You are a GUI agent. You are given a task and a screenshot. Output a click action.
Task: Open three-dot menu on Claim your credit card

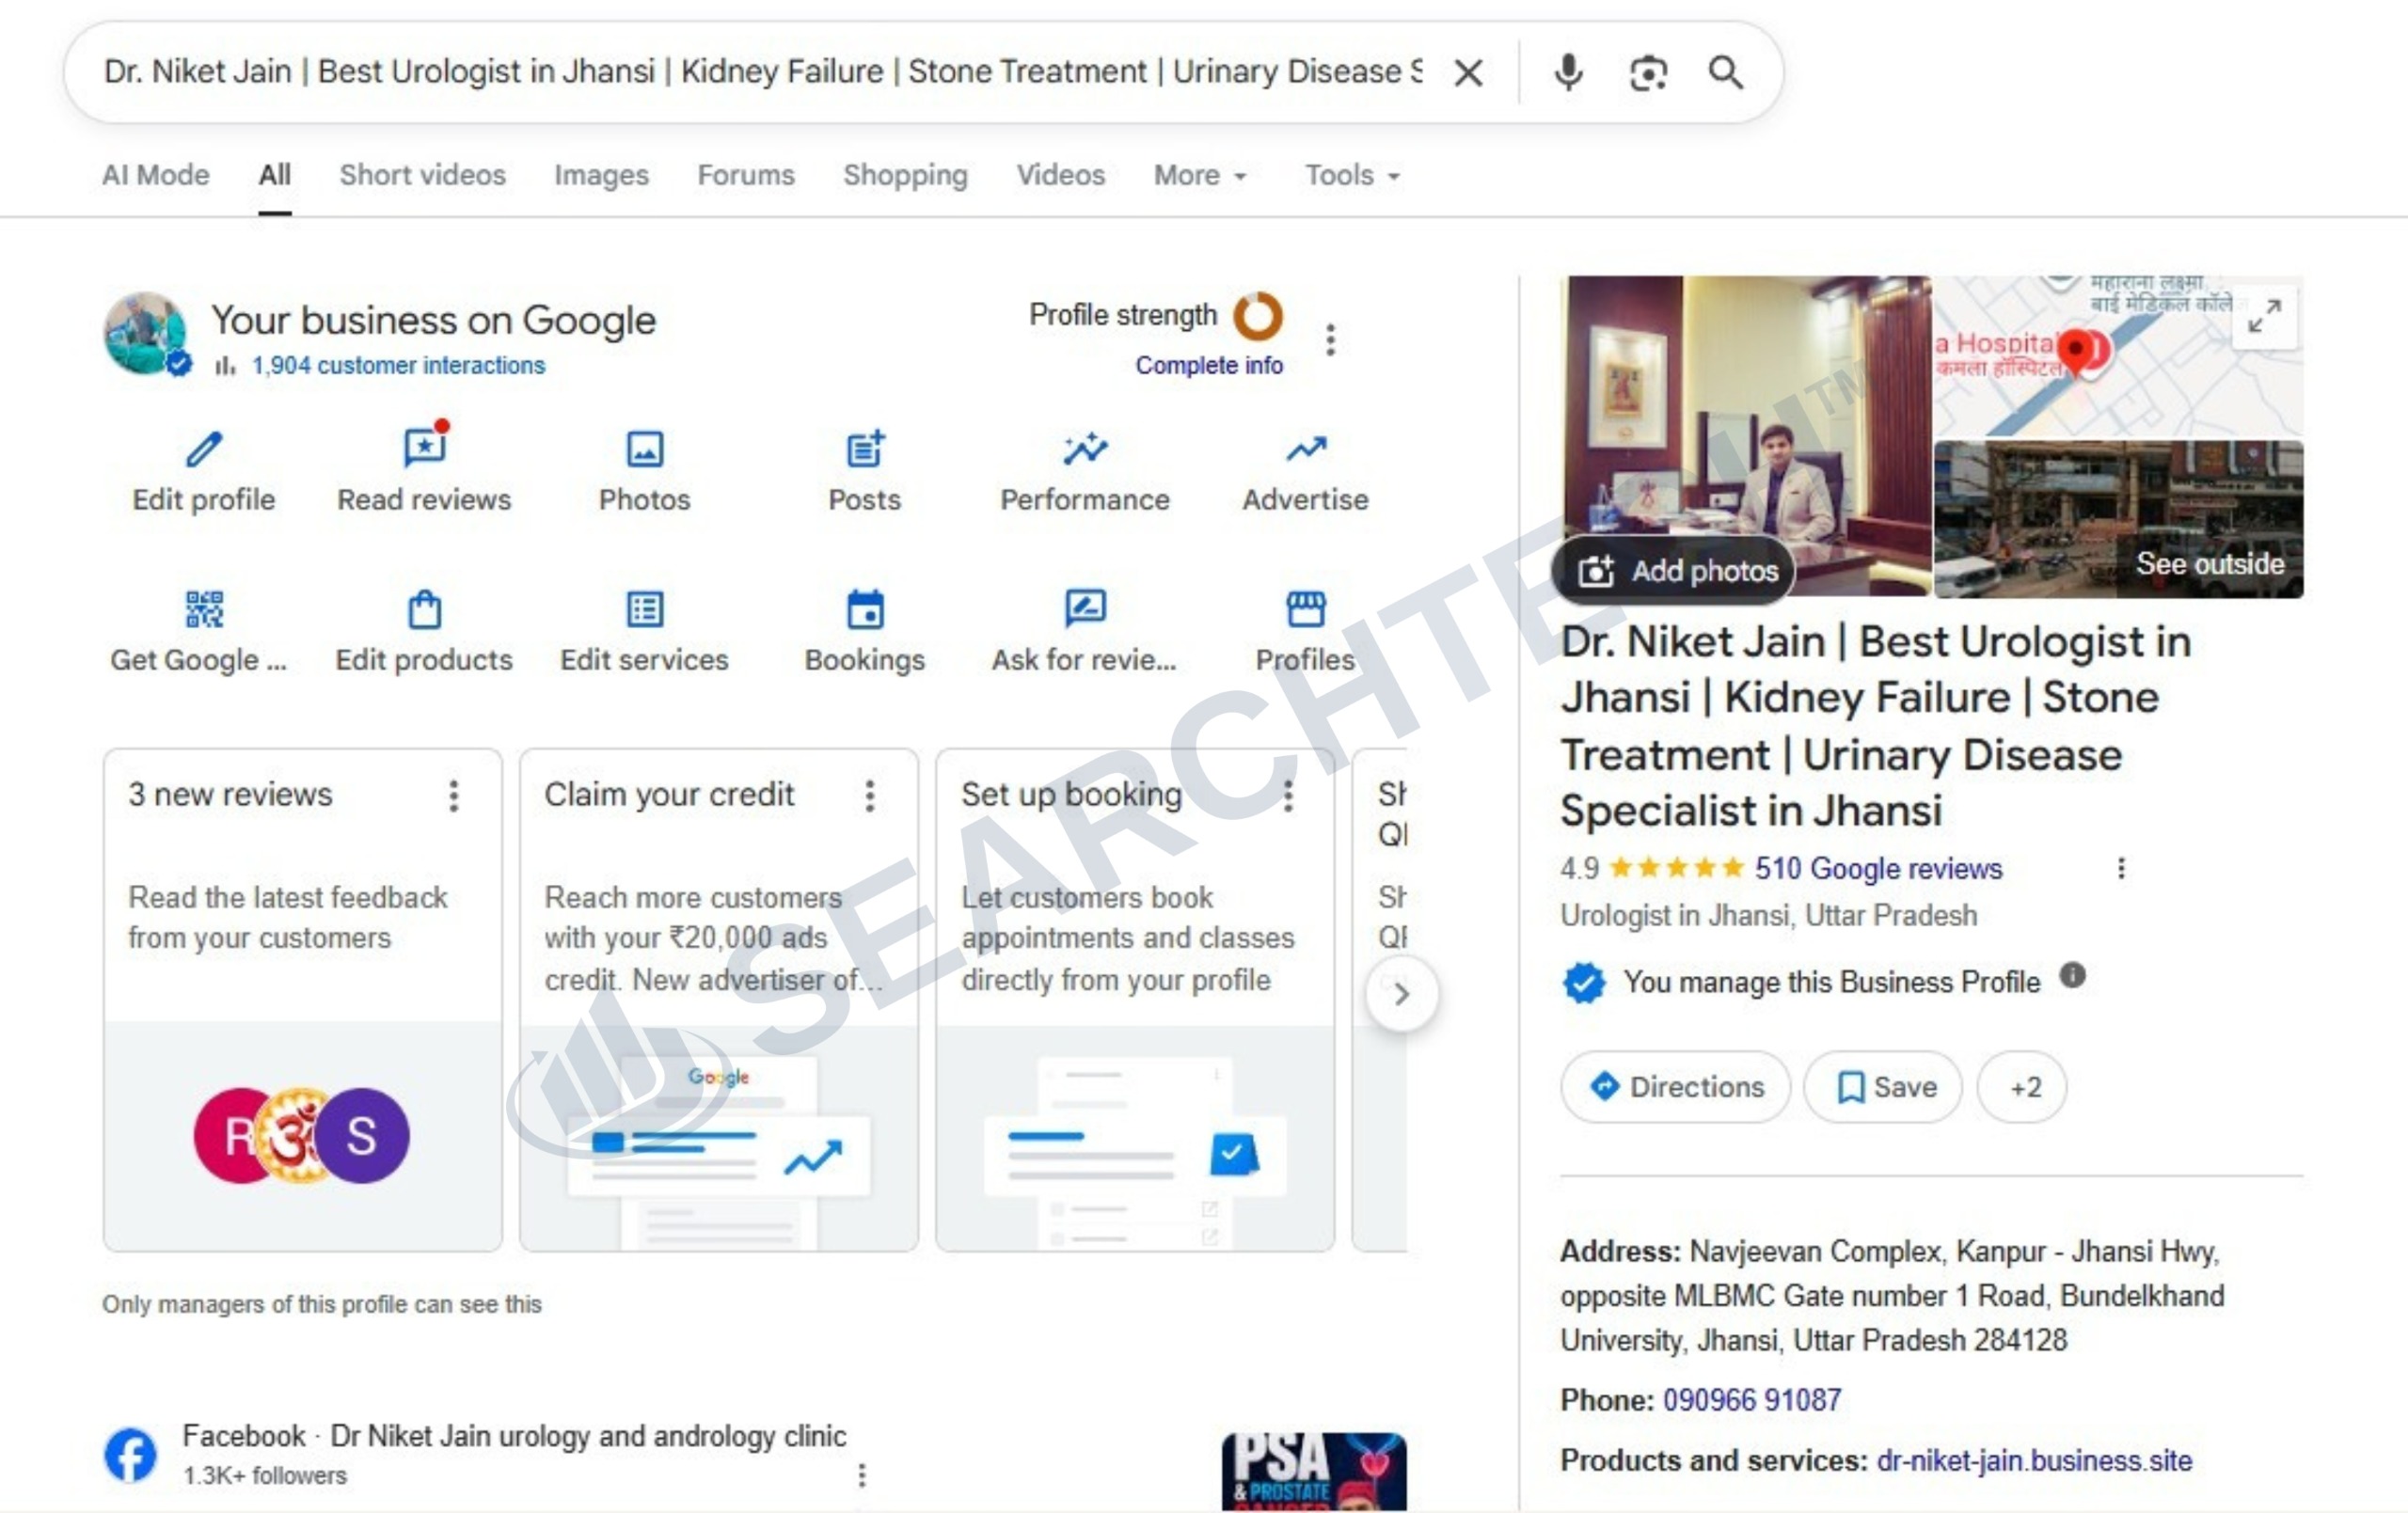pos(870,796)
